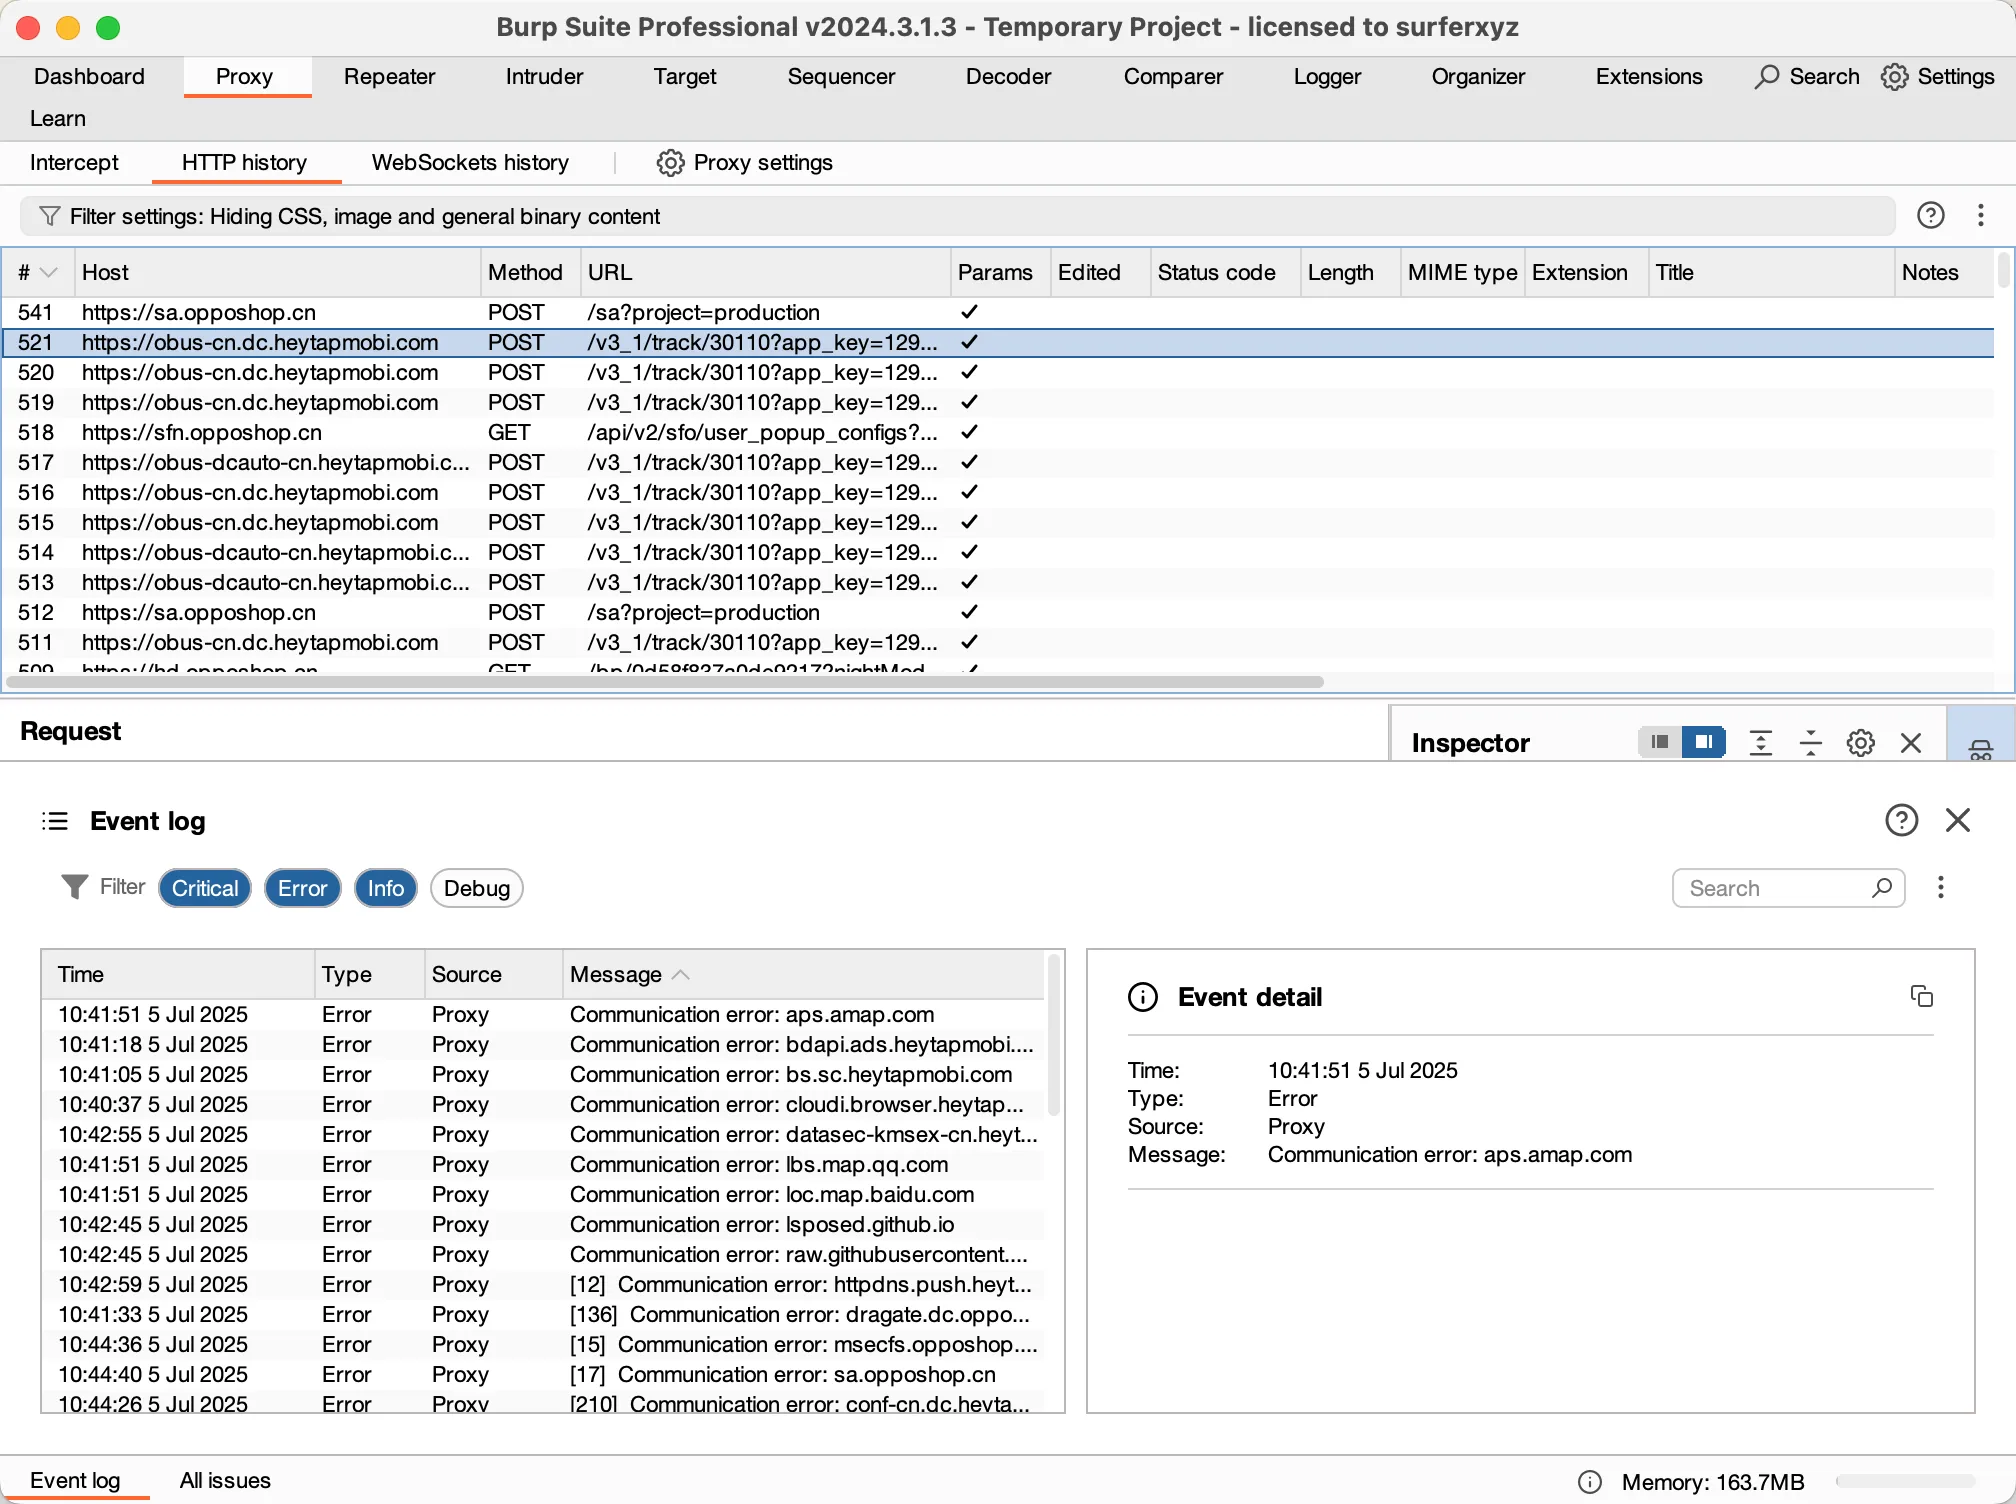
Task: Switch to All issues tab at bottom
Action: [x=225, y=1481]
